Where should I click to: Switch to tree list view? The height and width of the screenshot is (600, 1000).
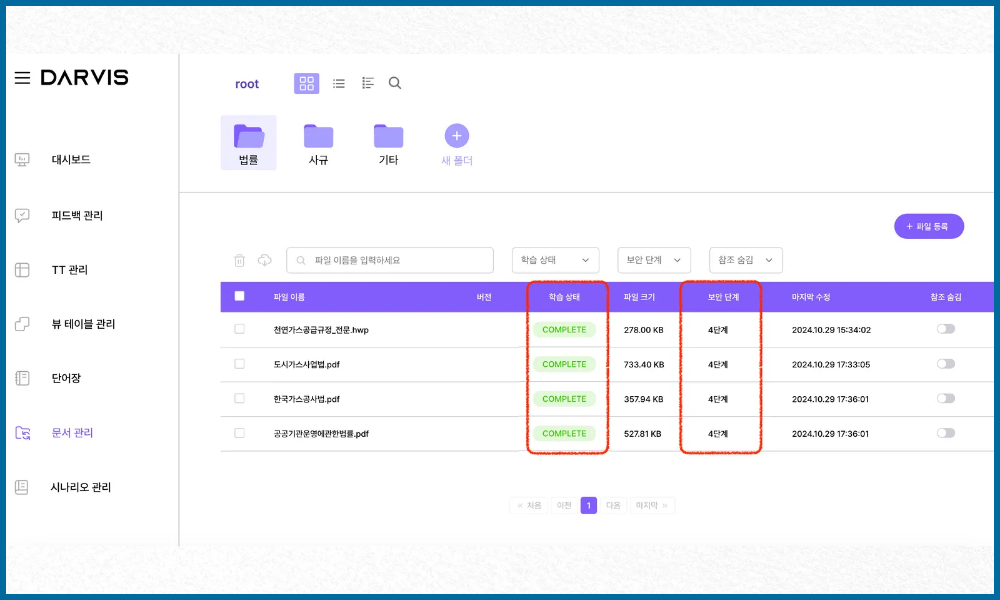pos(367,83)
